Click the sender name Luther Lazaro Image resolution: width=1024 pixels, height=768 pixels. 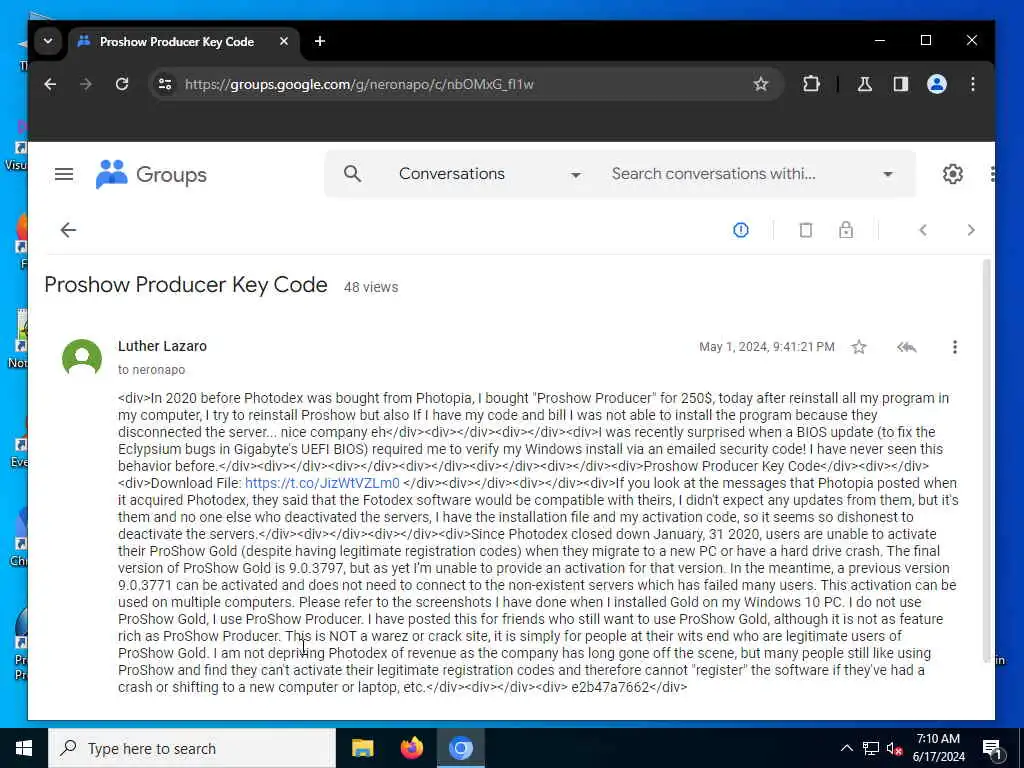click(162, 346)
